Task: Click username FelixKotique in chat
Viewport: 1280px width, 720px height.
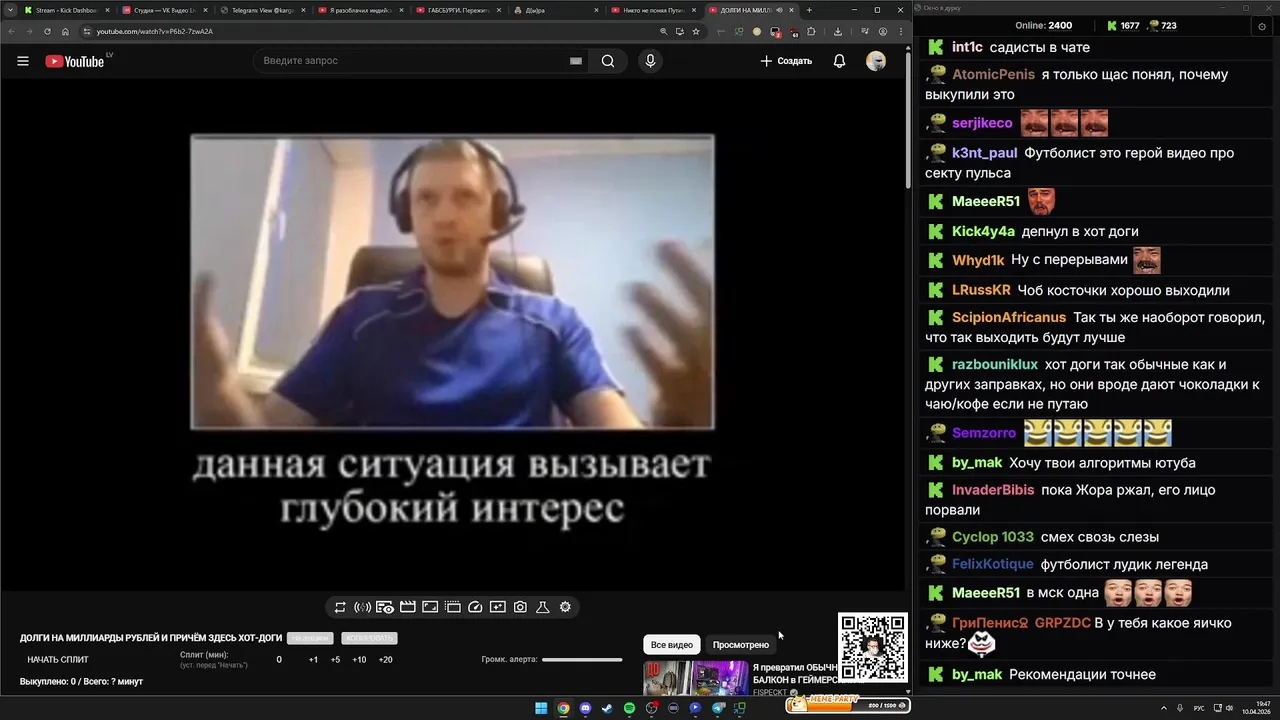Action: [x=993, y=565]
